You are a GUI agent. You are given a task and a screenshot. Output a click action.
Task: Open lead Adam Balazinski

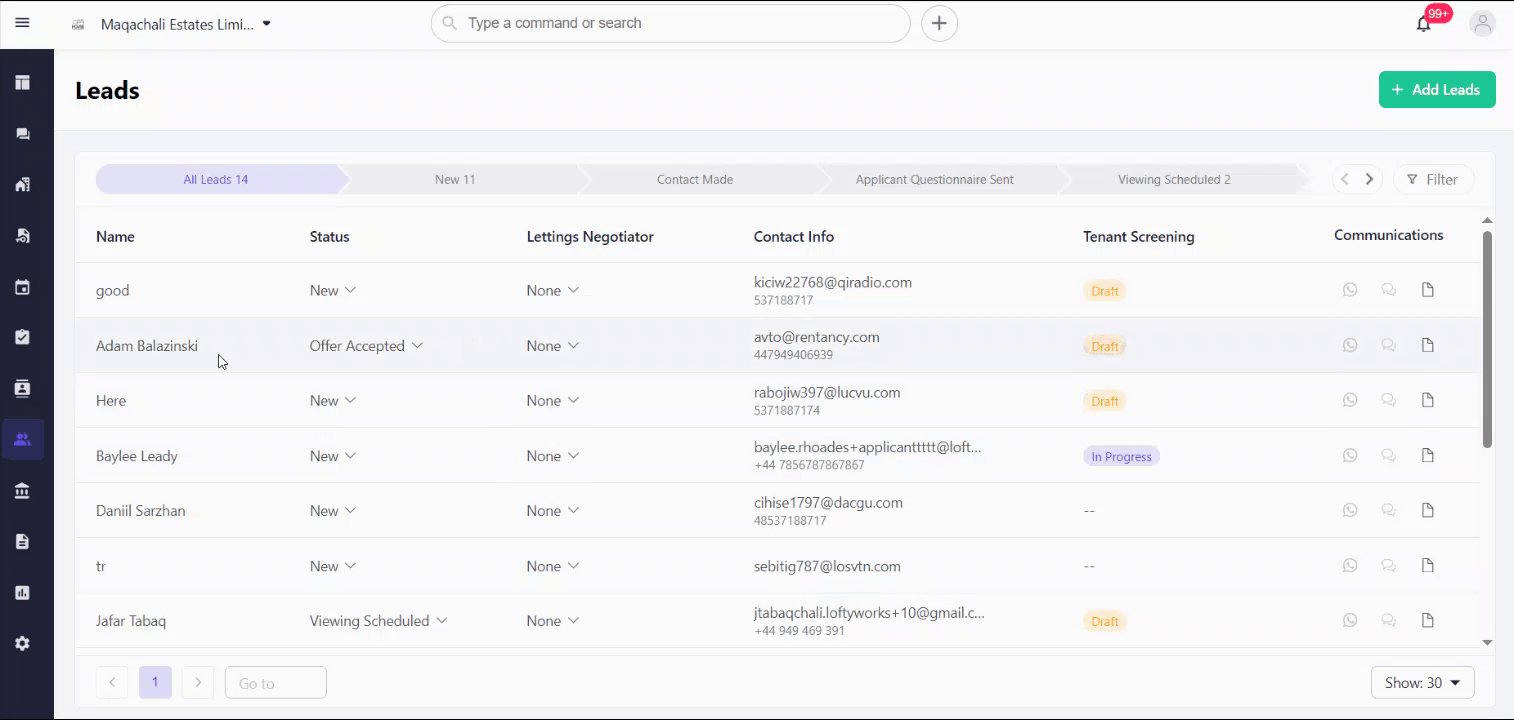click(x=147, y=346)
